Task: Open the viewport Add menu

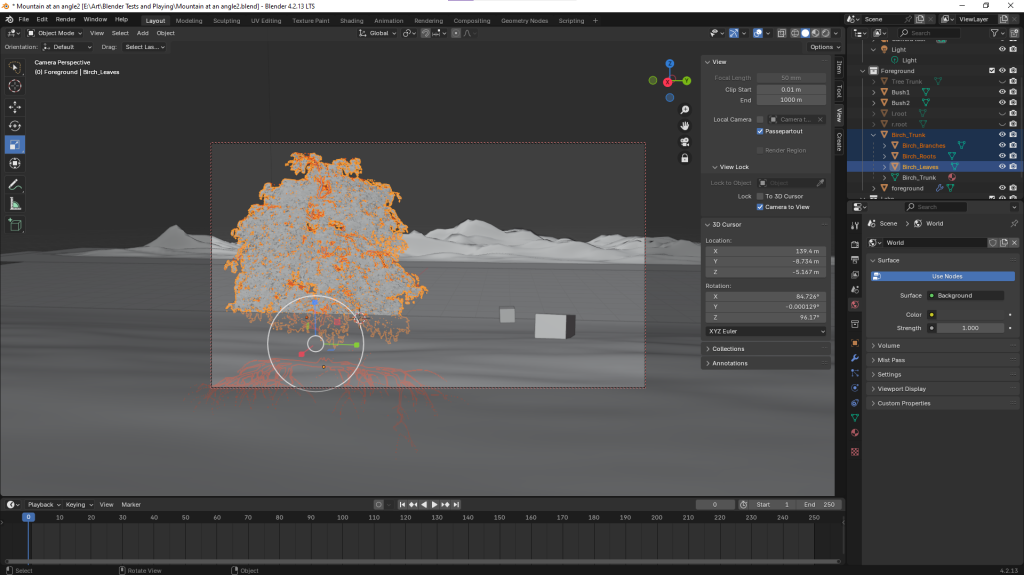Action: click(142, 33)
